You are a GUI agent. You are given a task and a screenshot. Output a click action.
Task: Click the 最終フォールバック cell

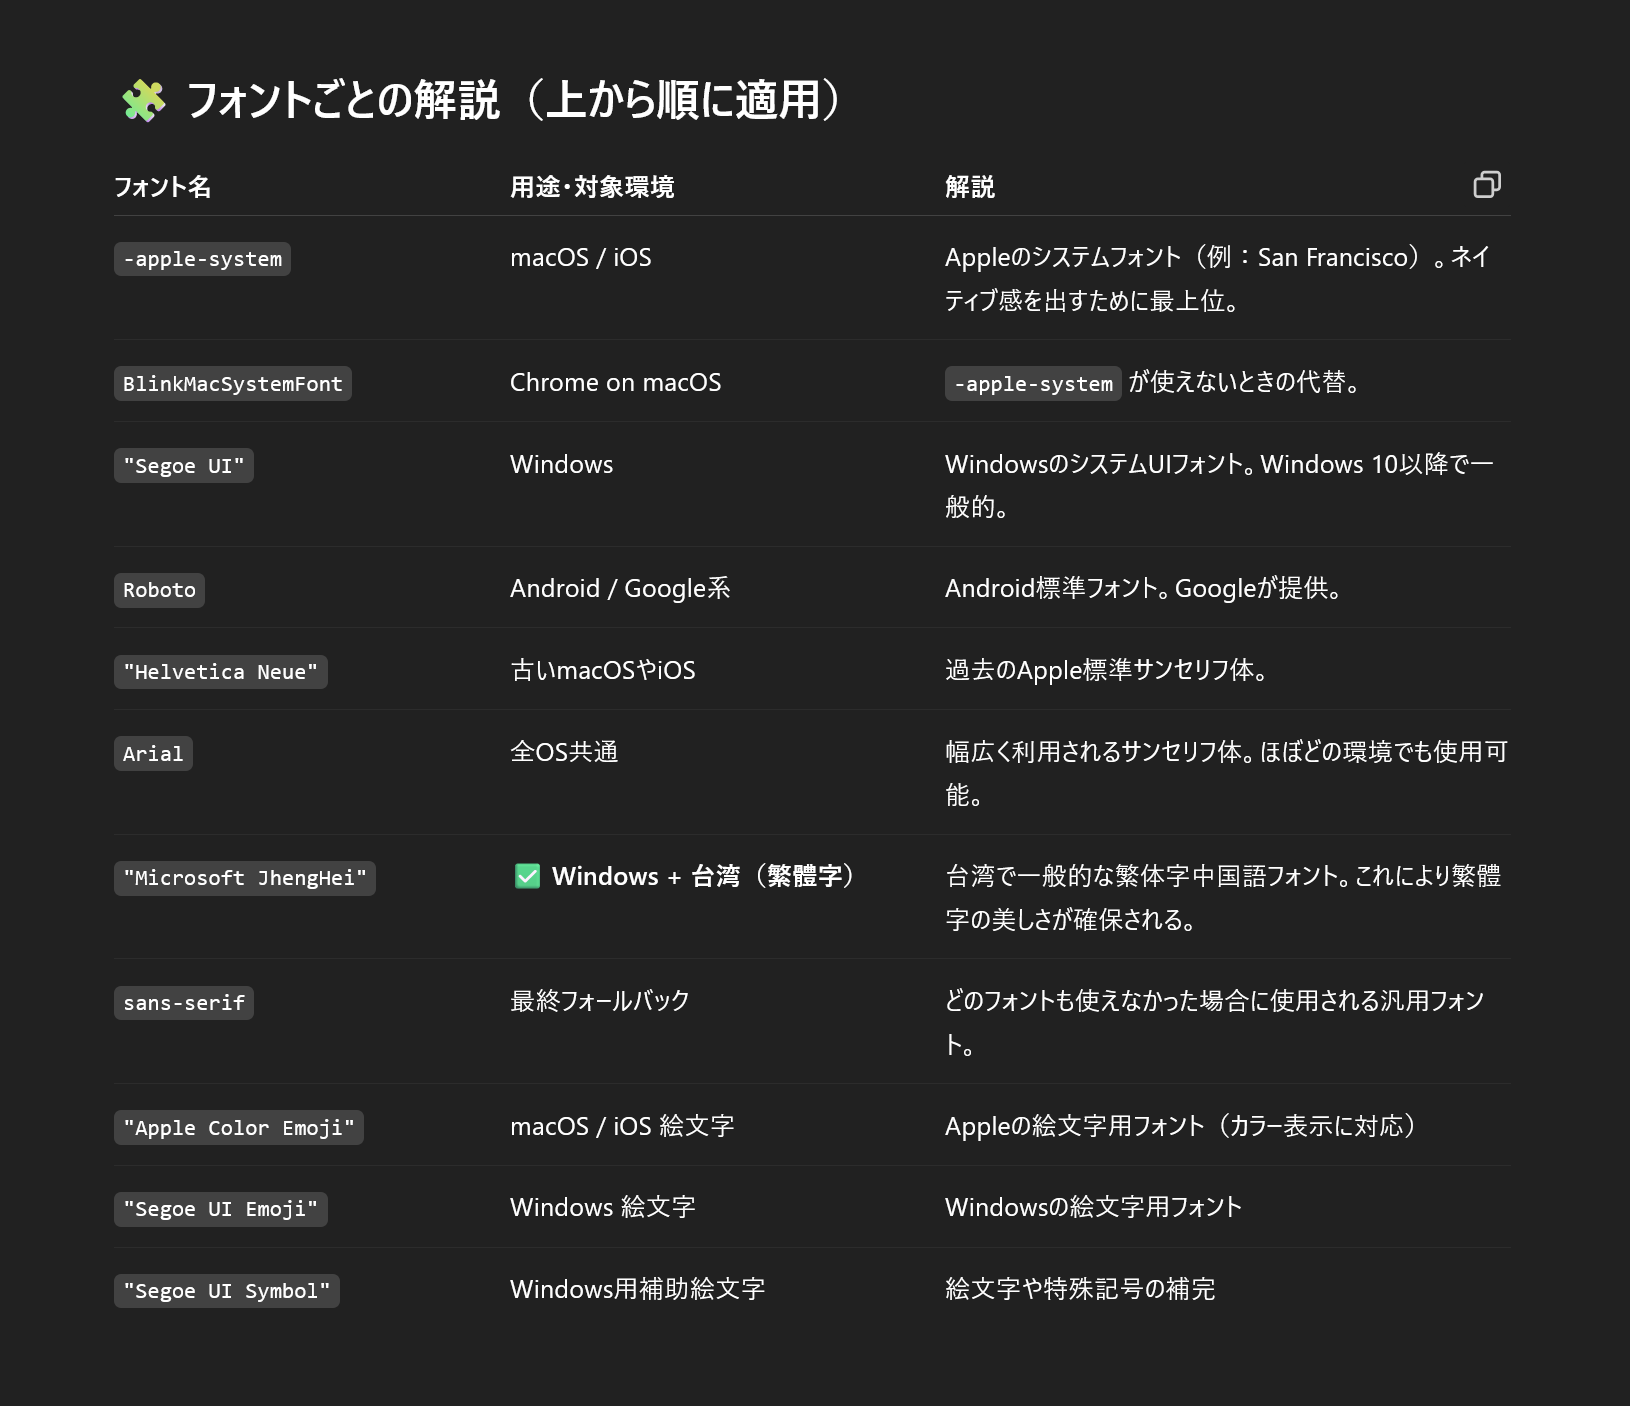coord(600,1002)
